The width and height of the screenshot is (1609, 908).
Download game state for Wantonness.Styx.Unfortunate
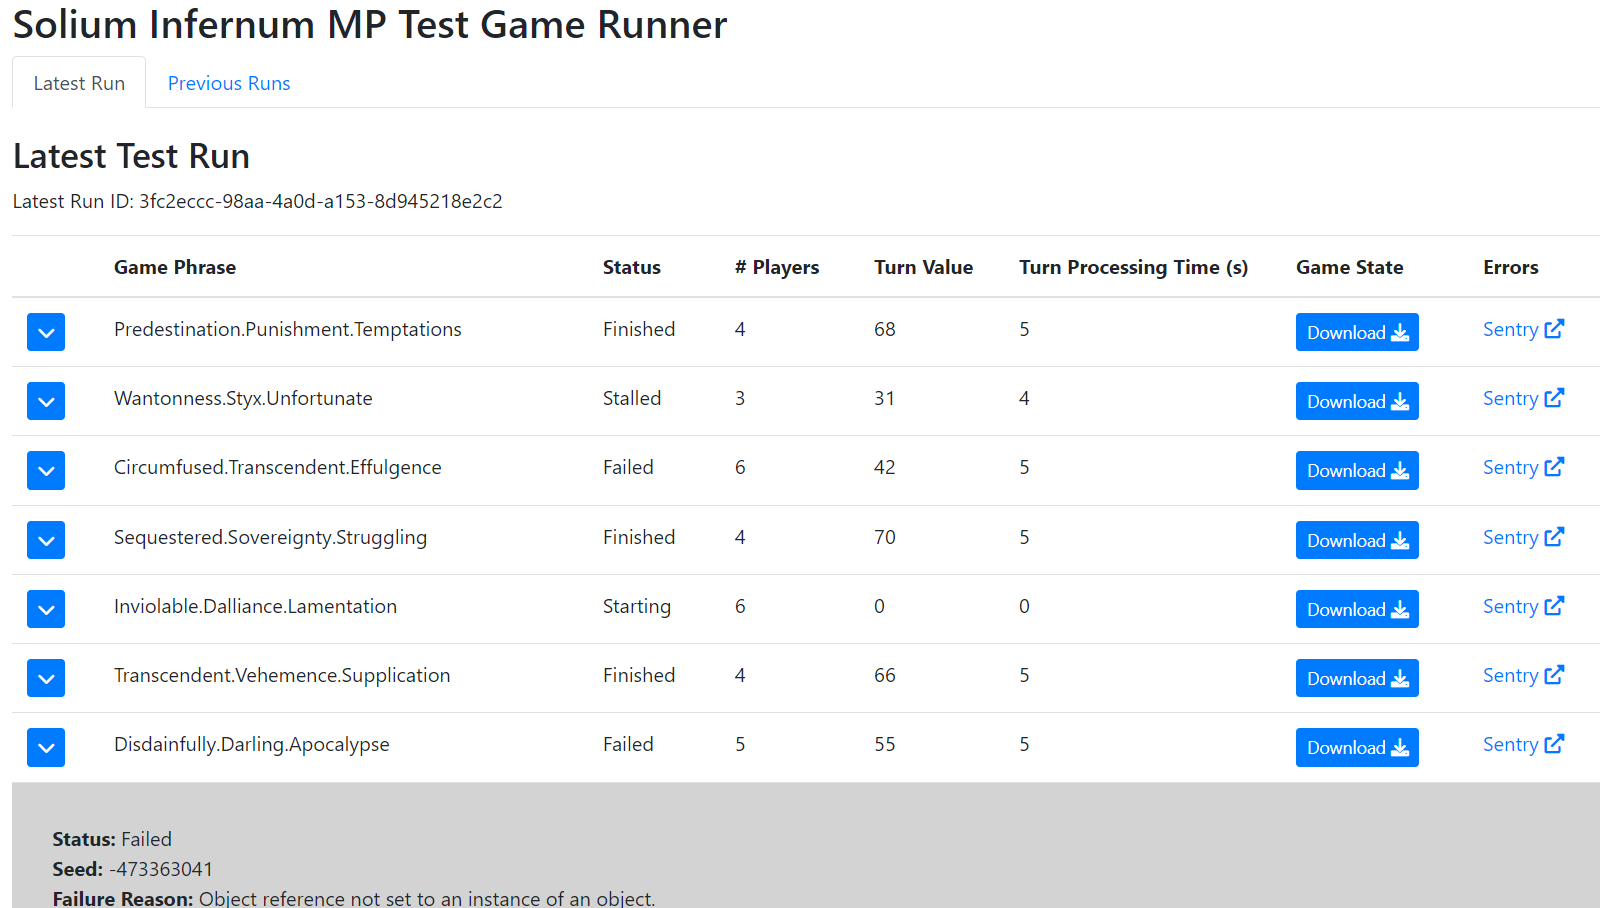click(1356, 401)
